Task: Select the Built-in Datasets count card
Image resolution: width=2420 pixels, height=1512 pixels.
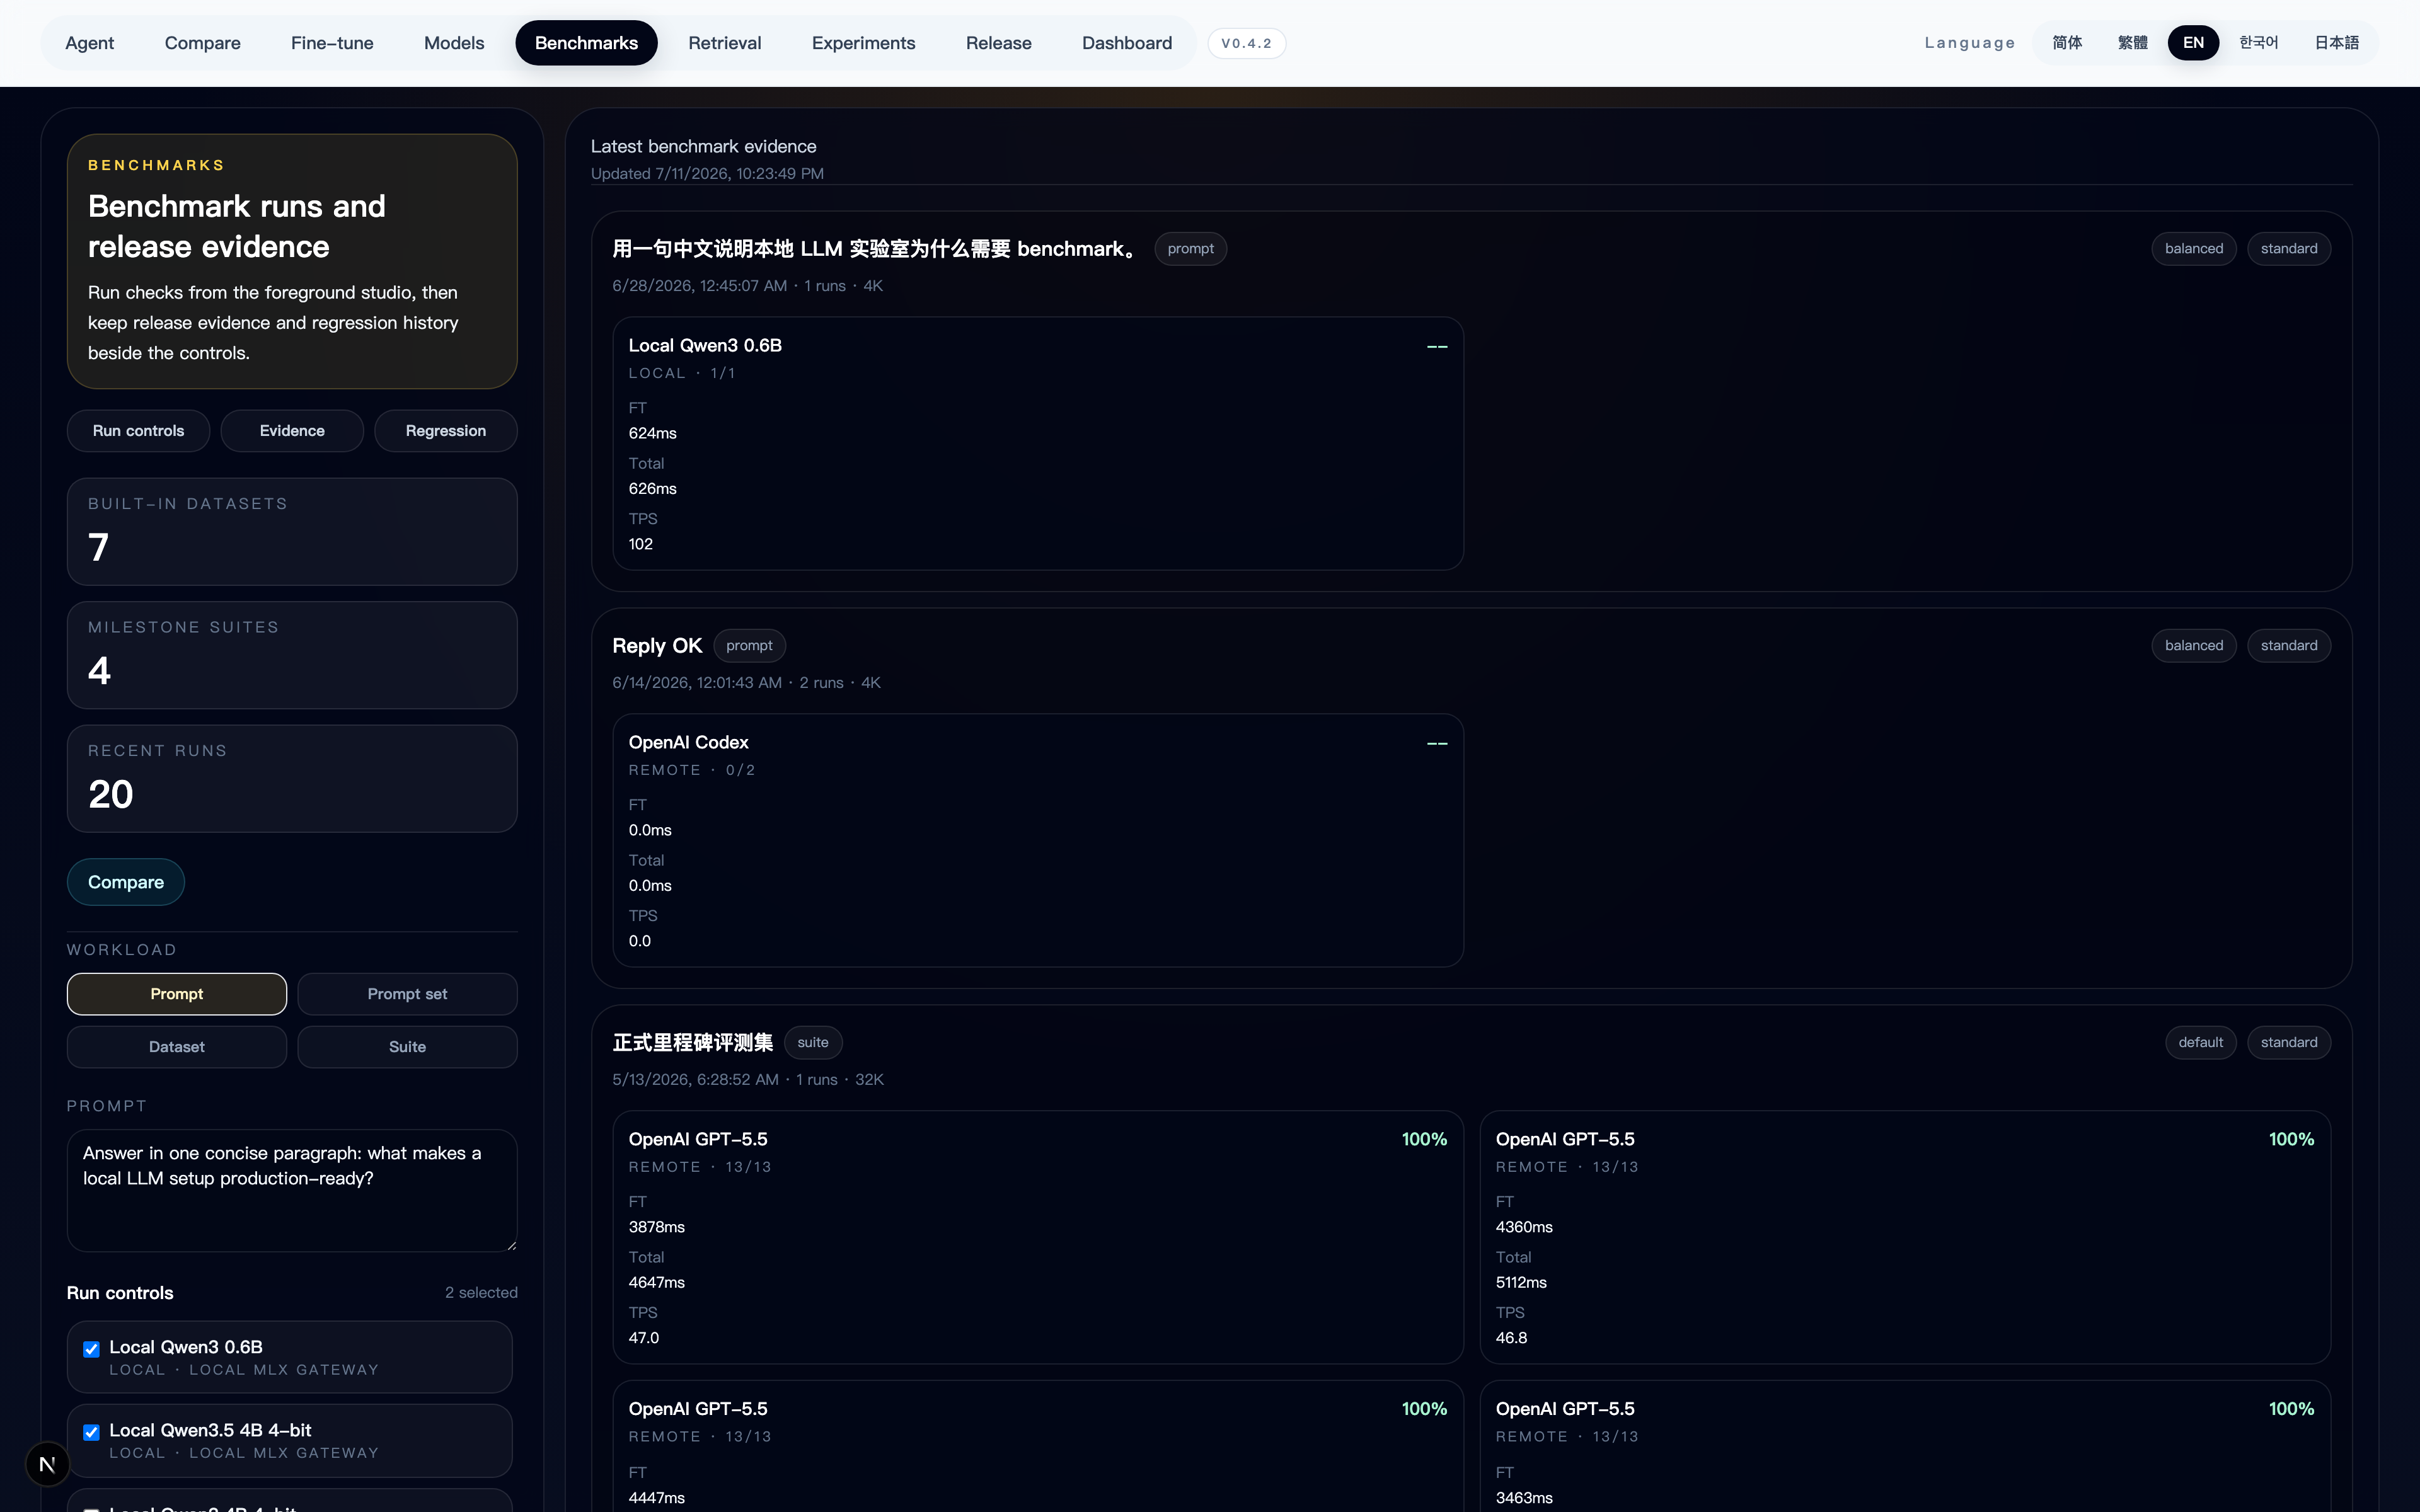Action: (292, 531)
